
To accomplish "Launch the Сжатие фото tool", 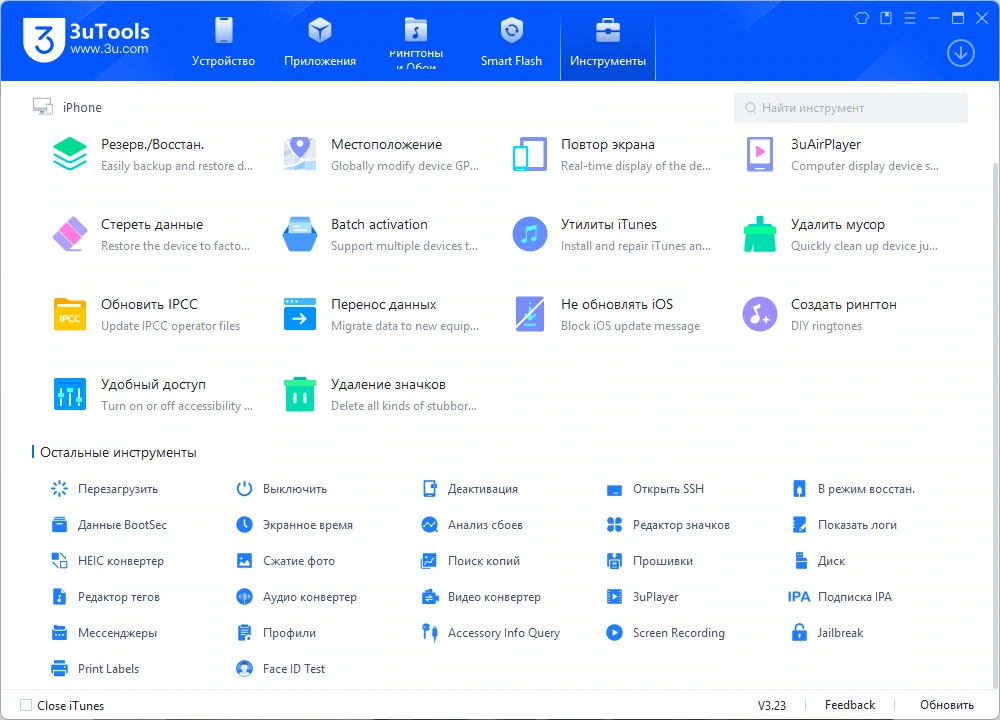I will point(285,561).
